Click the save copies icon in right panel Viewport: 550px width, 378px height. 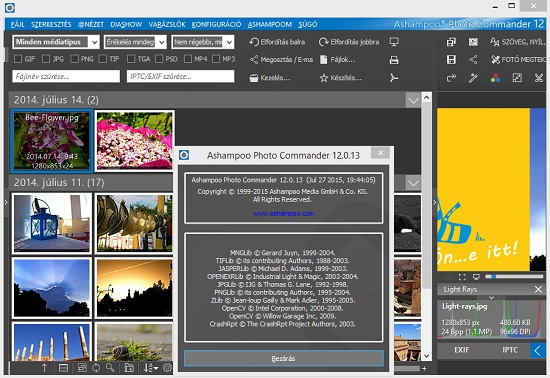(451, 42)
